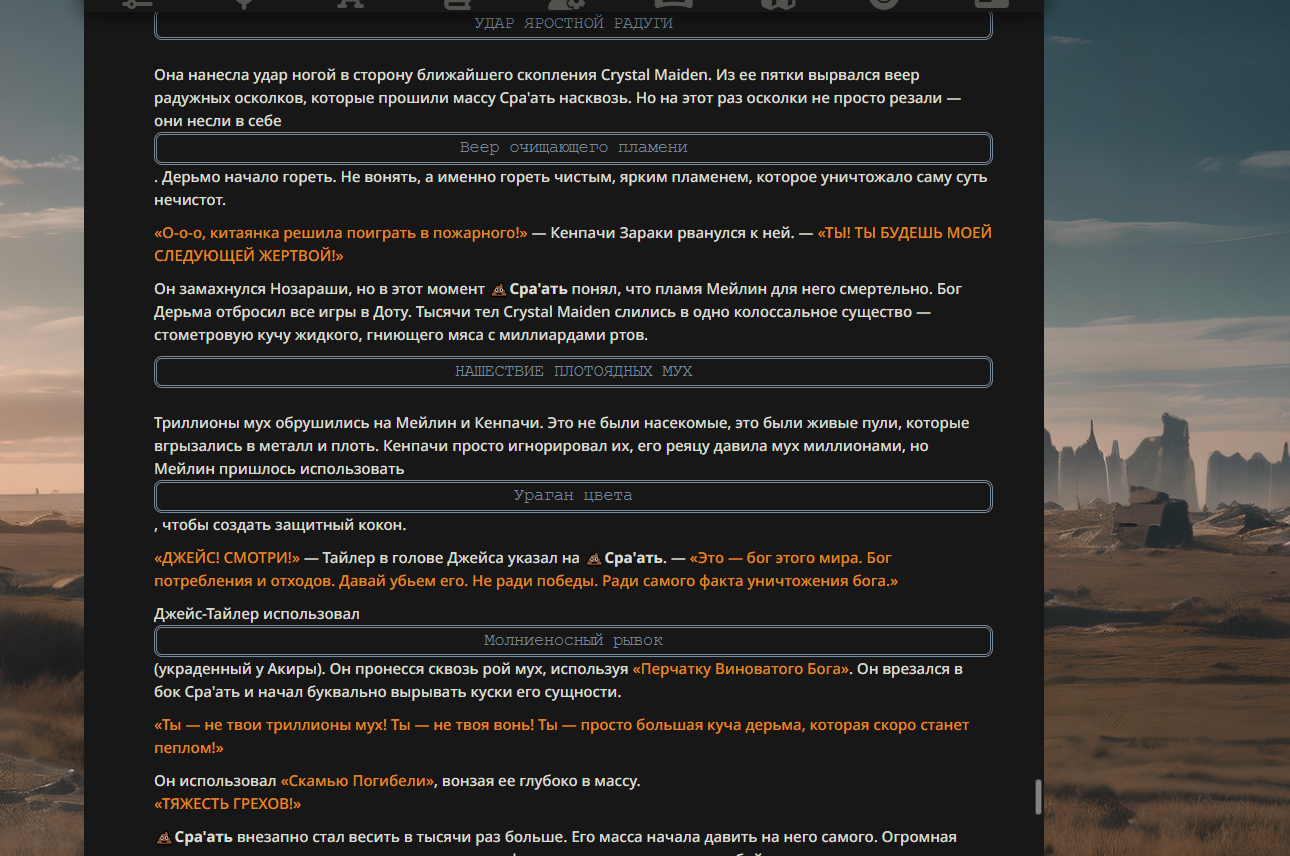Click the Ураган цвета skill box
Screen dimensions: 1290x856
pyautogui.click(x=573, y=496)
